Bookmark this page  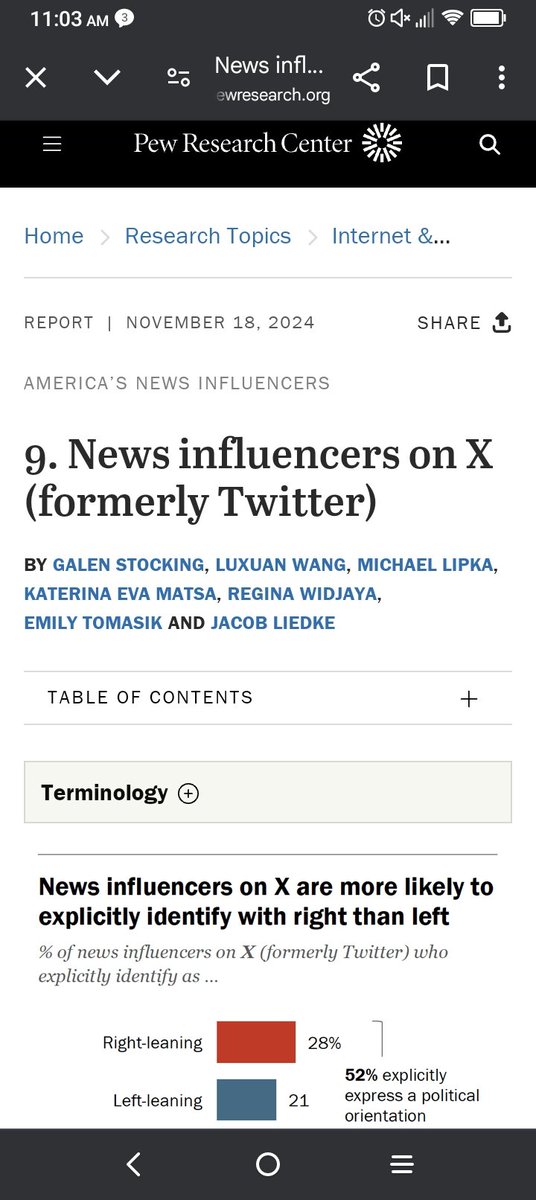point(437,79)
